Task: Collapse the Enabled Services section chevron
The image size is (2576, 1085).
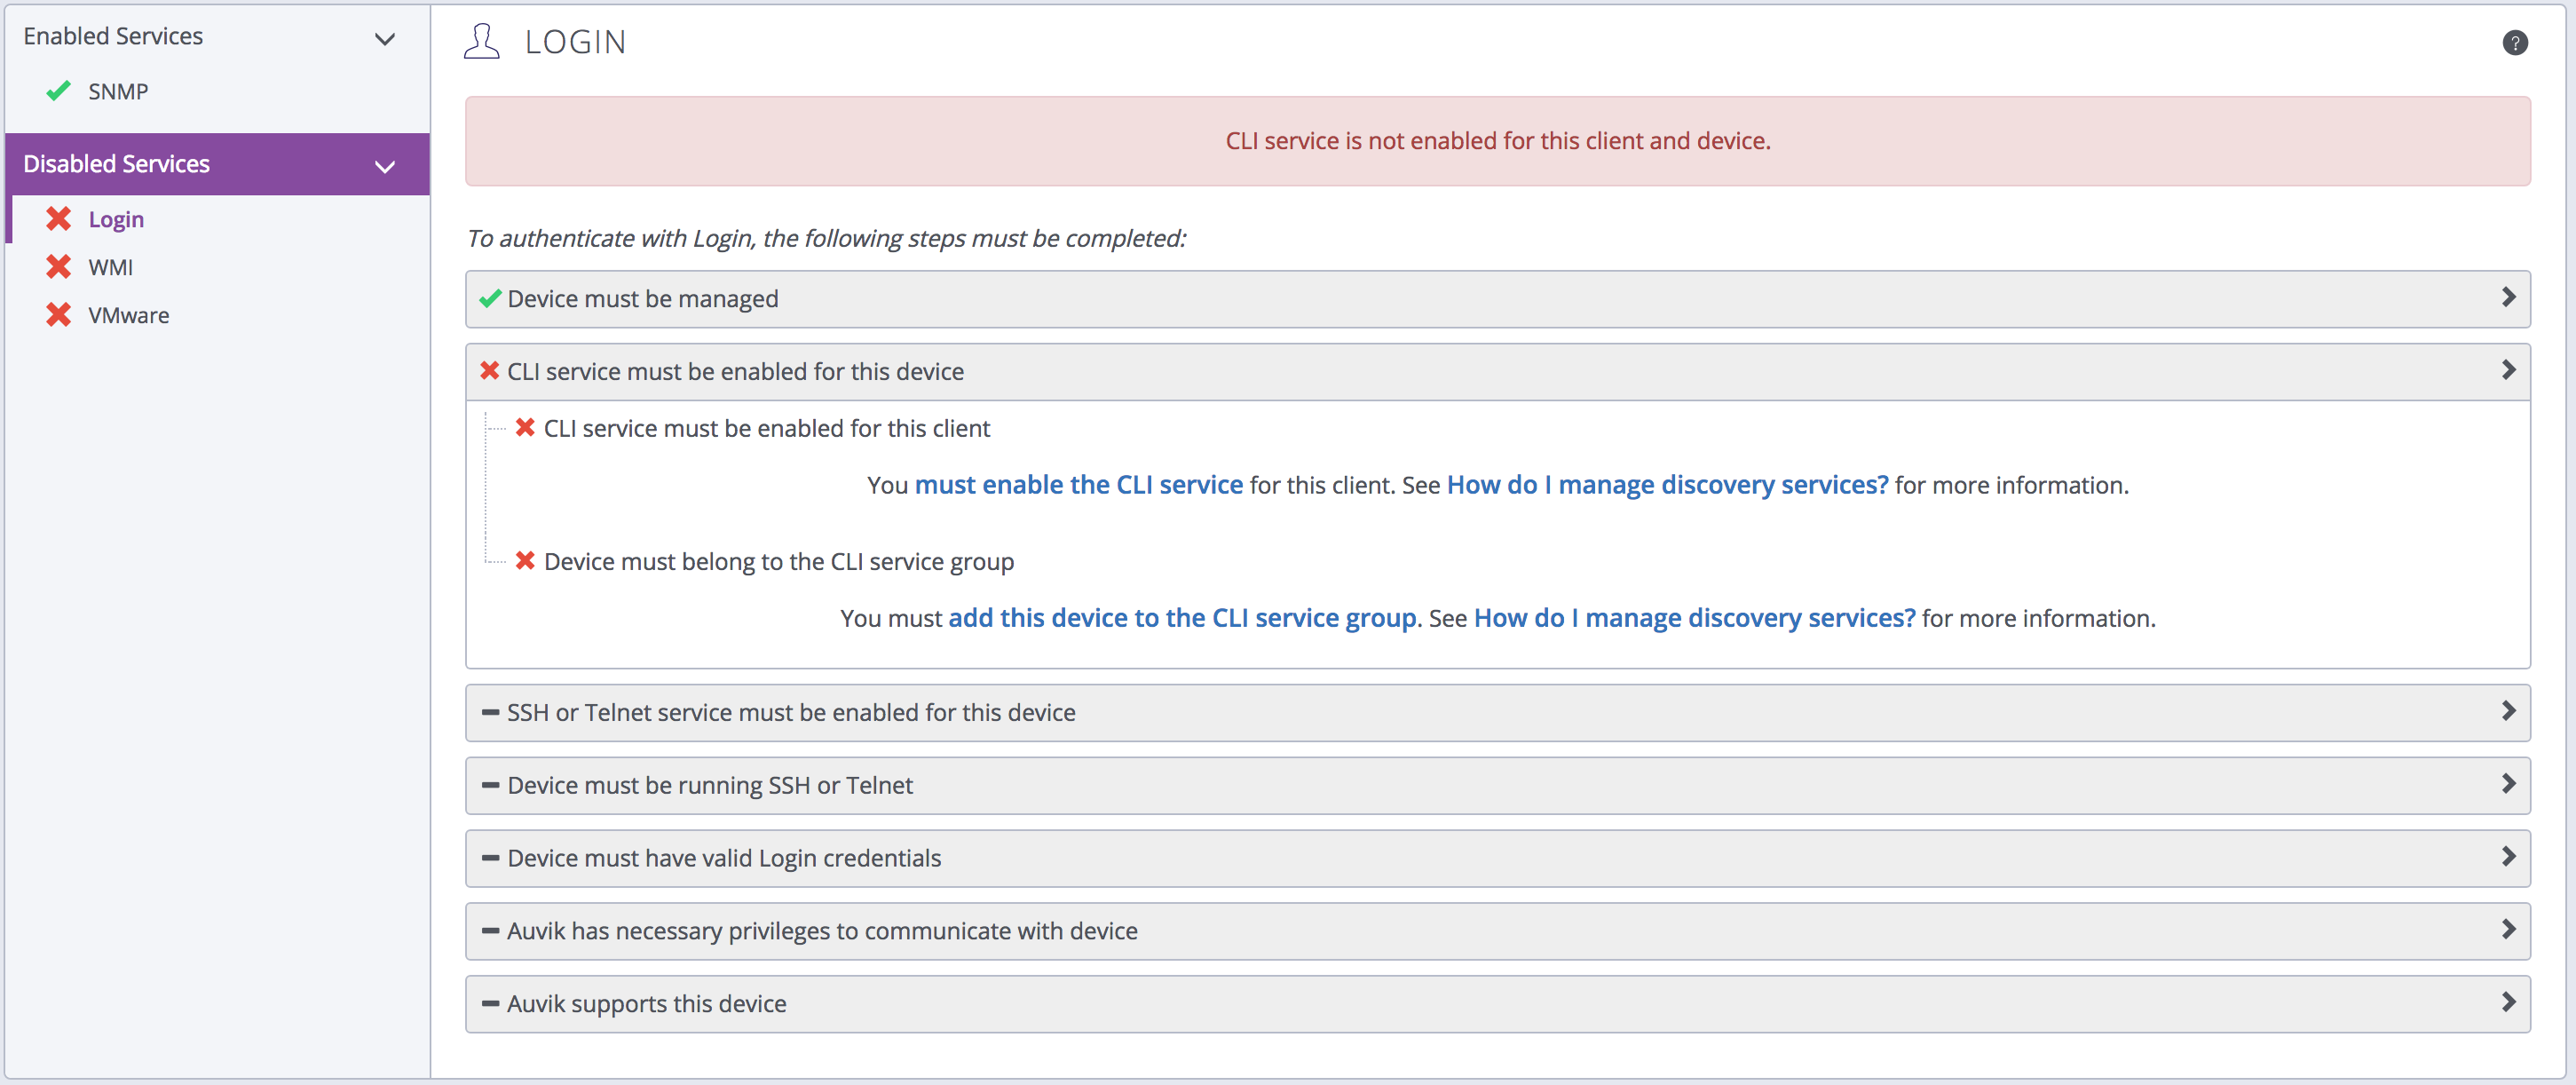Action: (x=384, y=39)
